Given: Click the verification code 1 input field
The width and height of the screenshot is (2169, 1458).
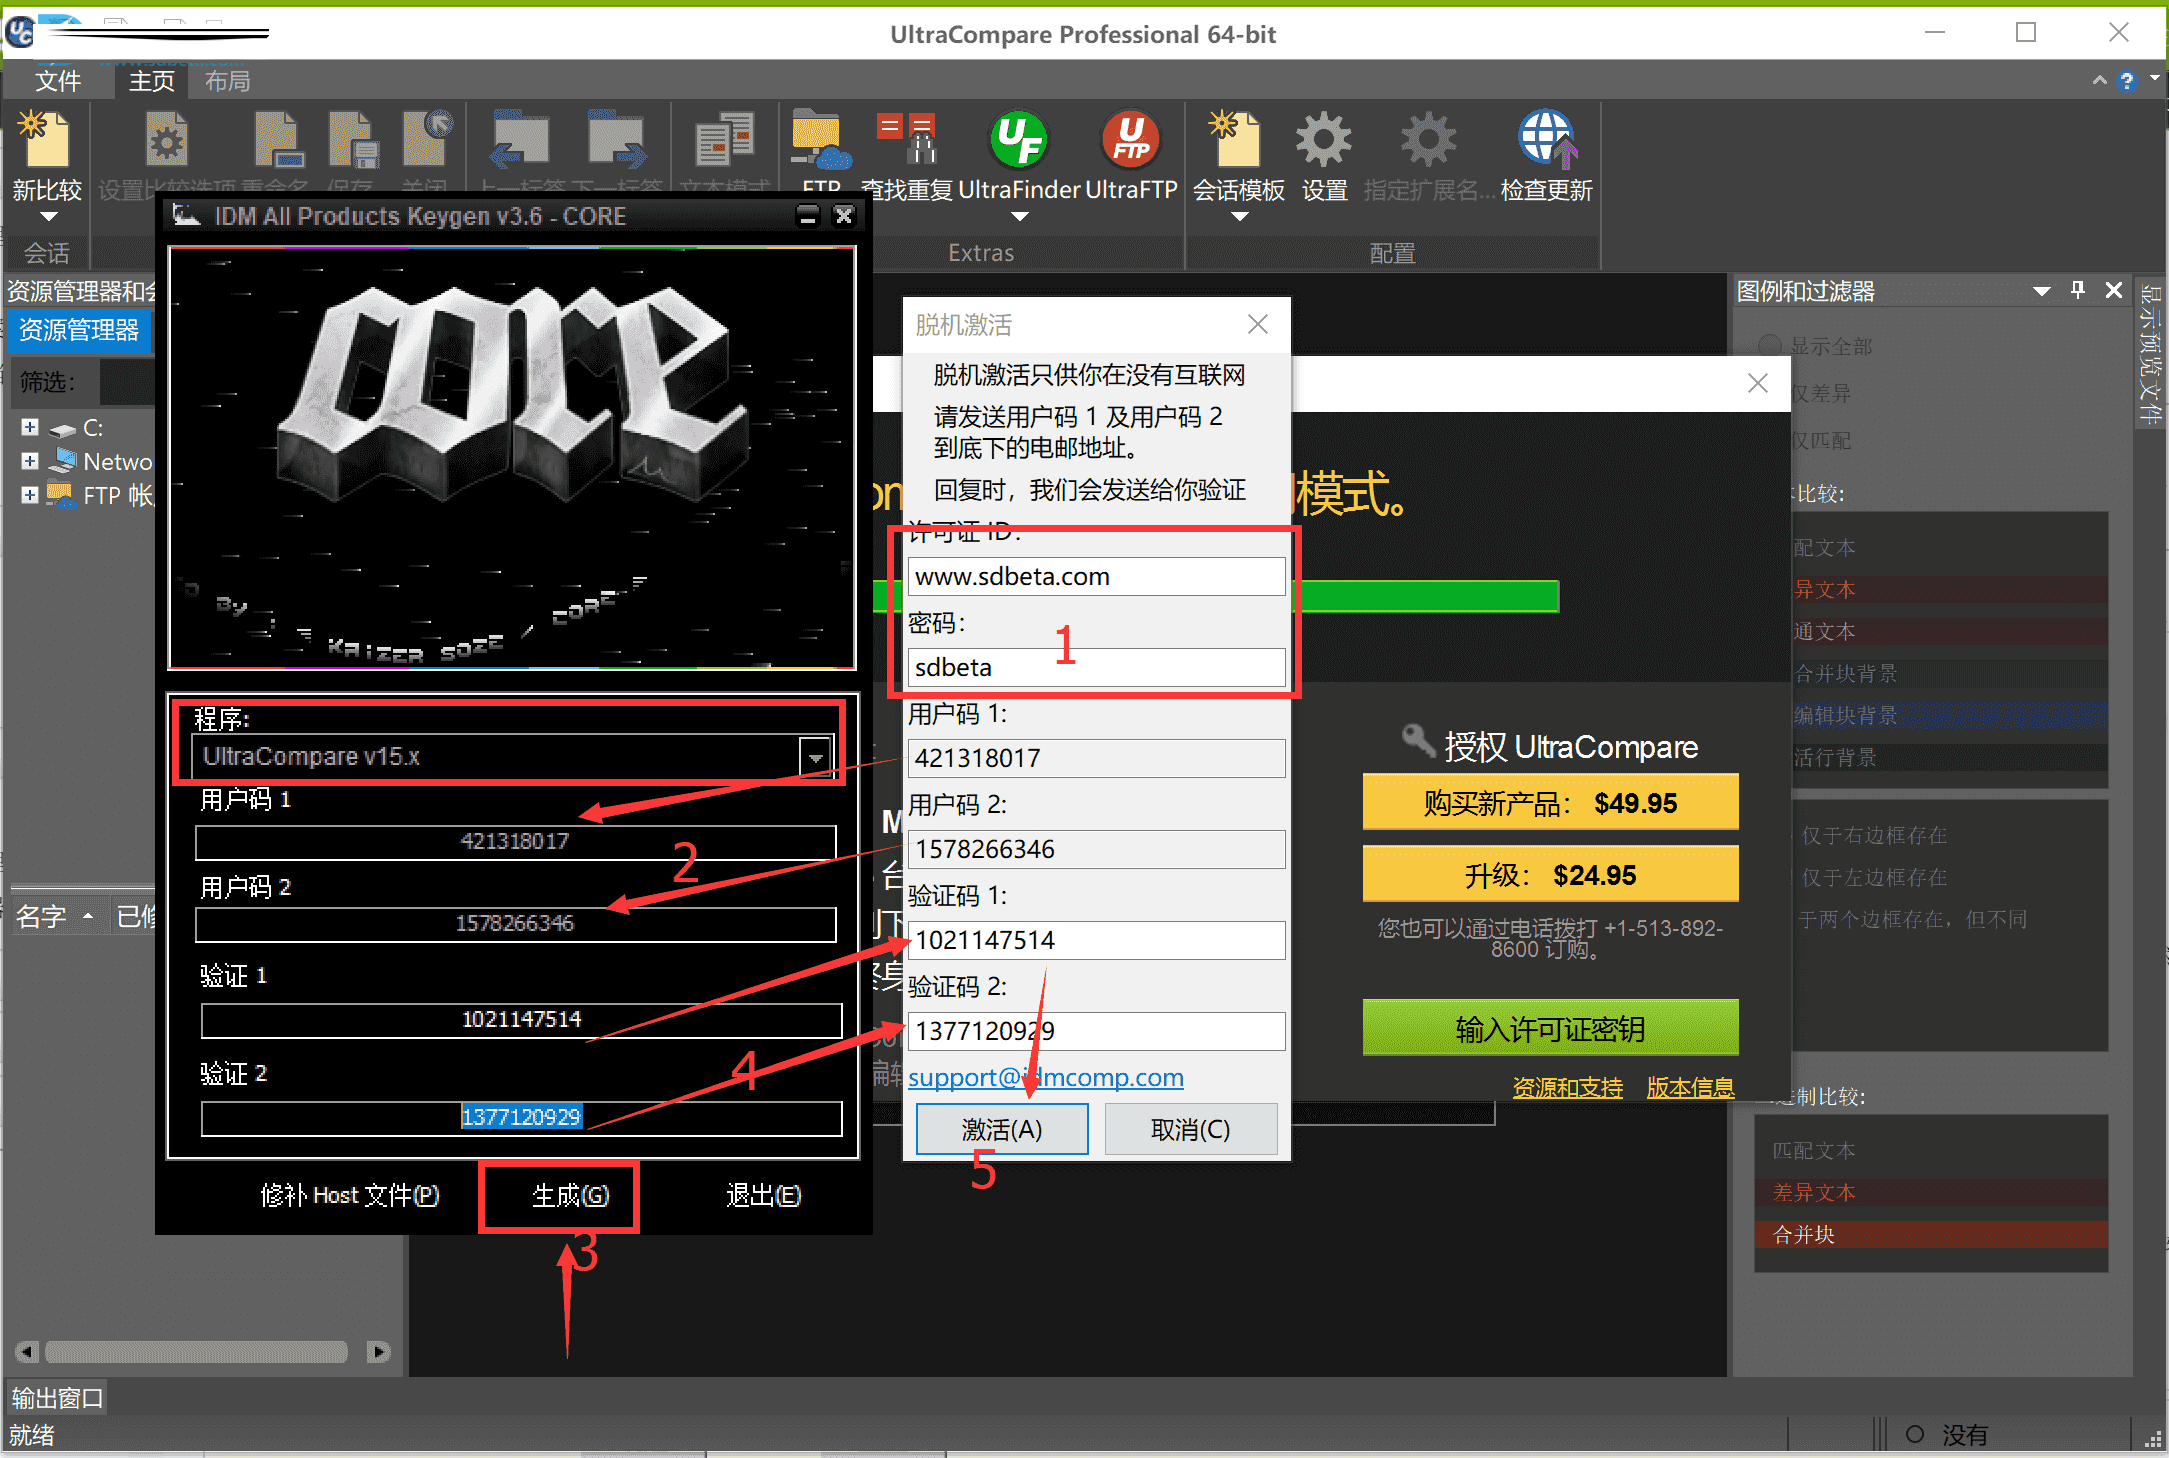Looking at the screenshot, I should pos(1096,940).
